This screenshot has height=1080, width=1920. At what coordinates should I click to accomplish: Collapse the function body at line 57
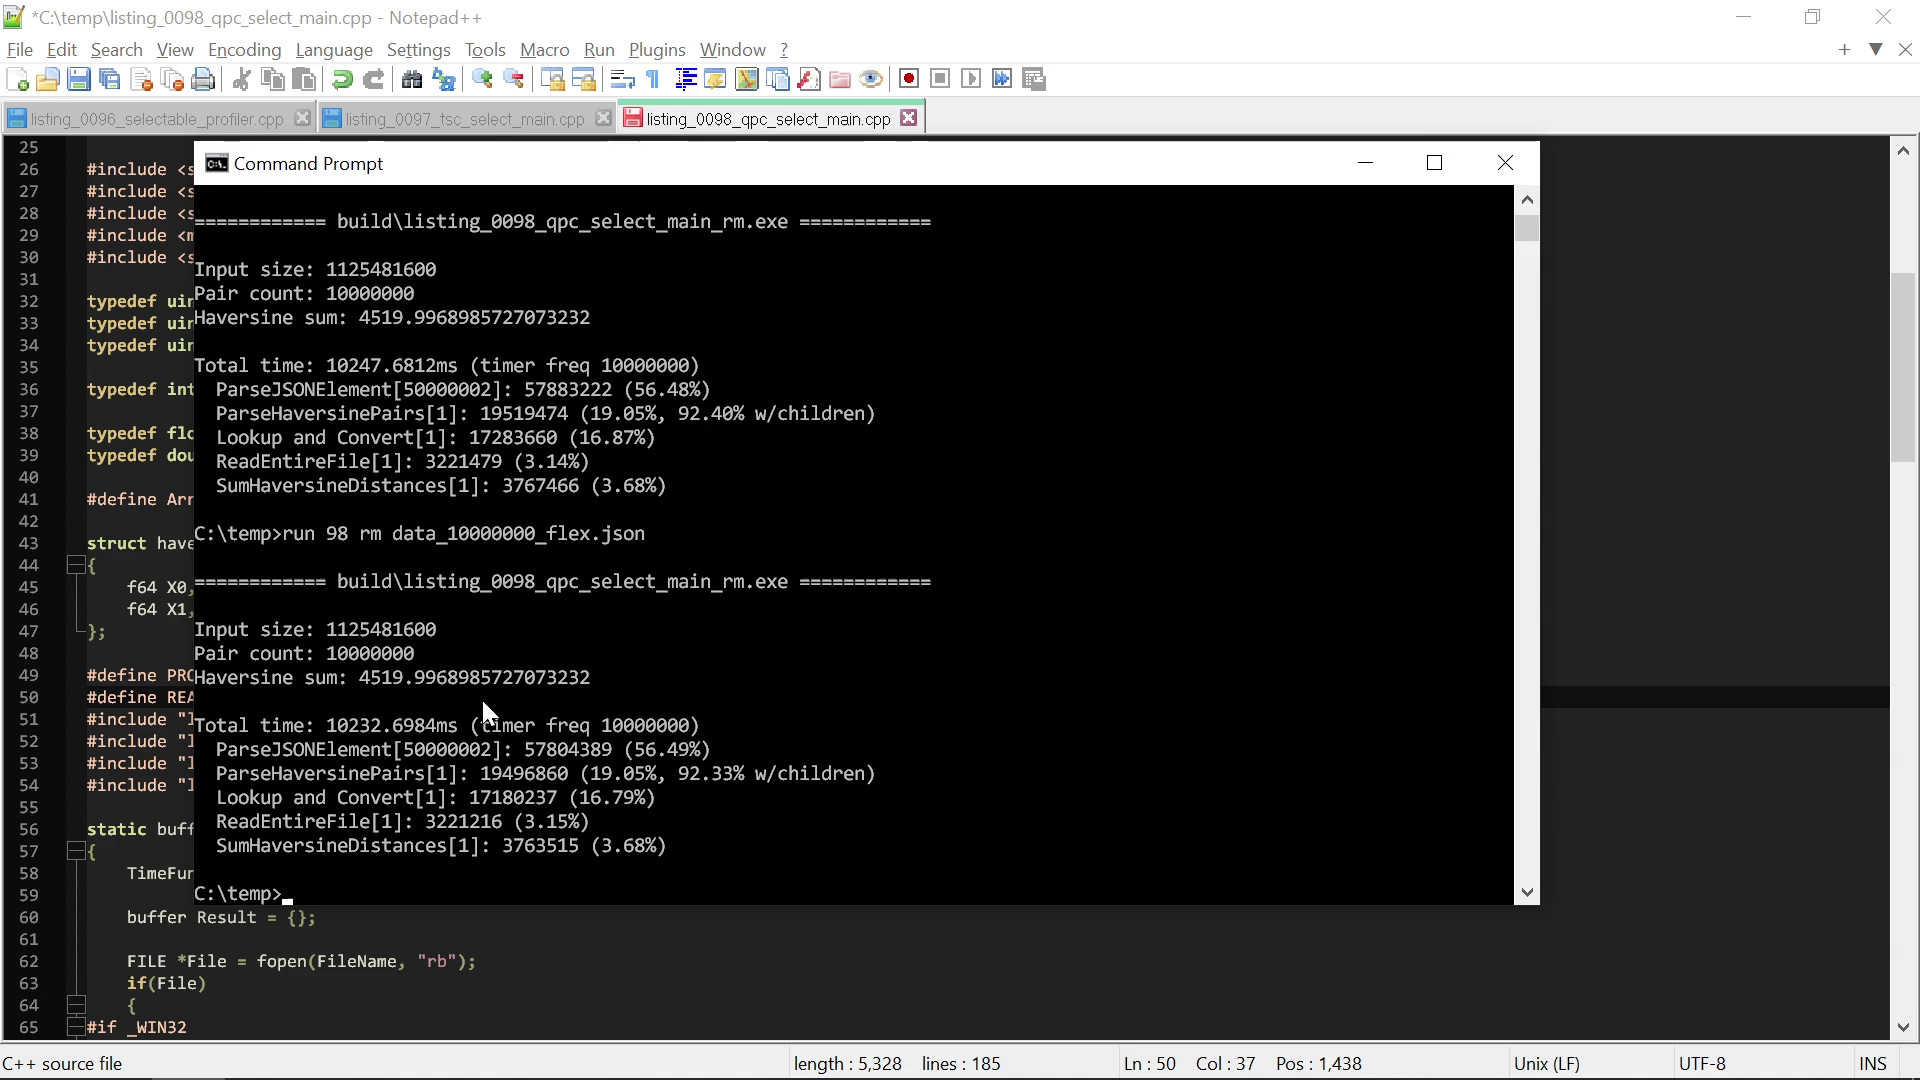coord(77,849)
